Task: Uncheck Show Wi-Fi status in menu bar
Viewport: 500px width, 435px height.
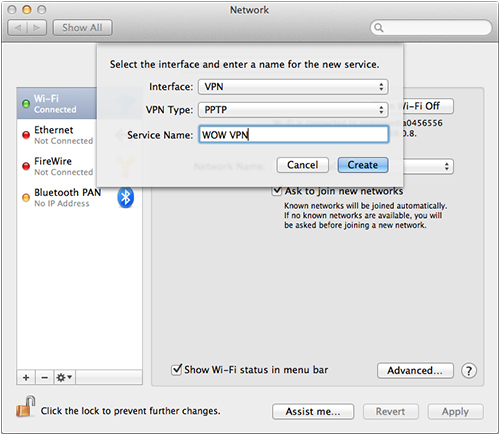Action: pos(176,369)
